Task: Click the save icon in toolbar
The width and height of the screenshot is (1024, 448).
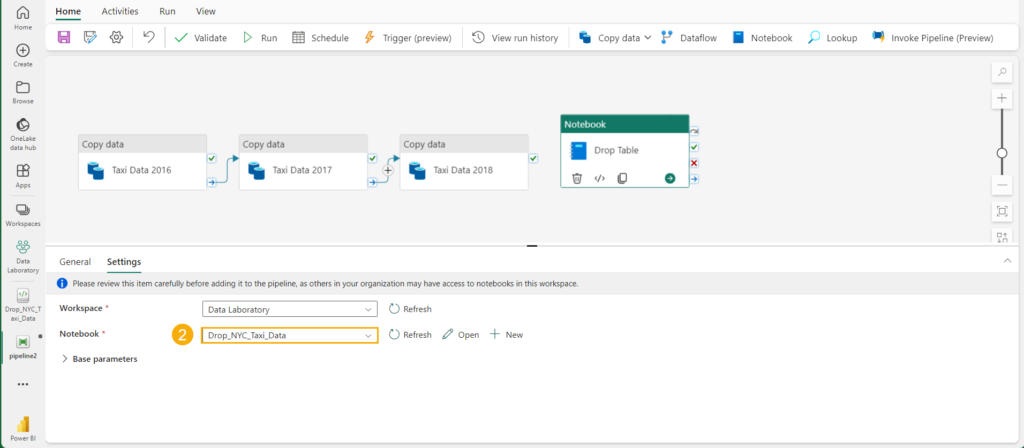Action: pos(64,37)
